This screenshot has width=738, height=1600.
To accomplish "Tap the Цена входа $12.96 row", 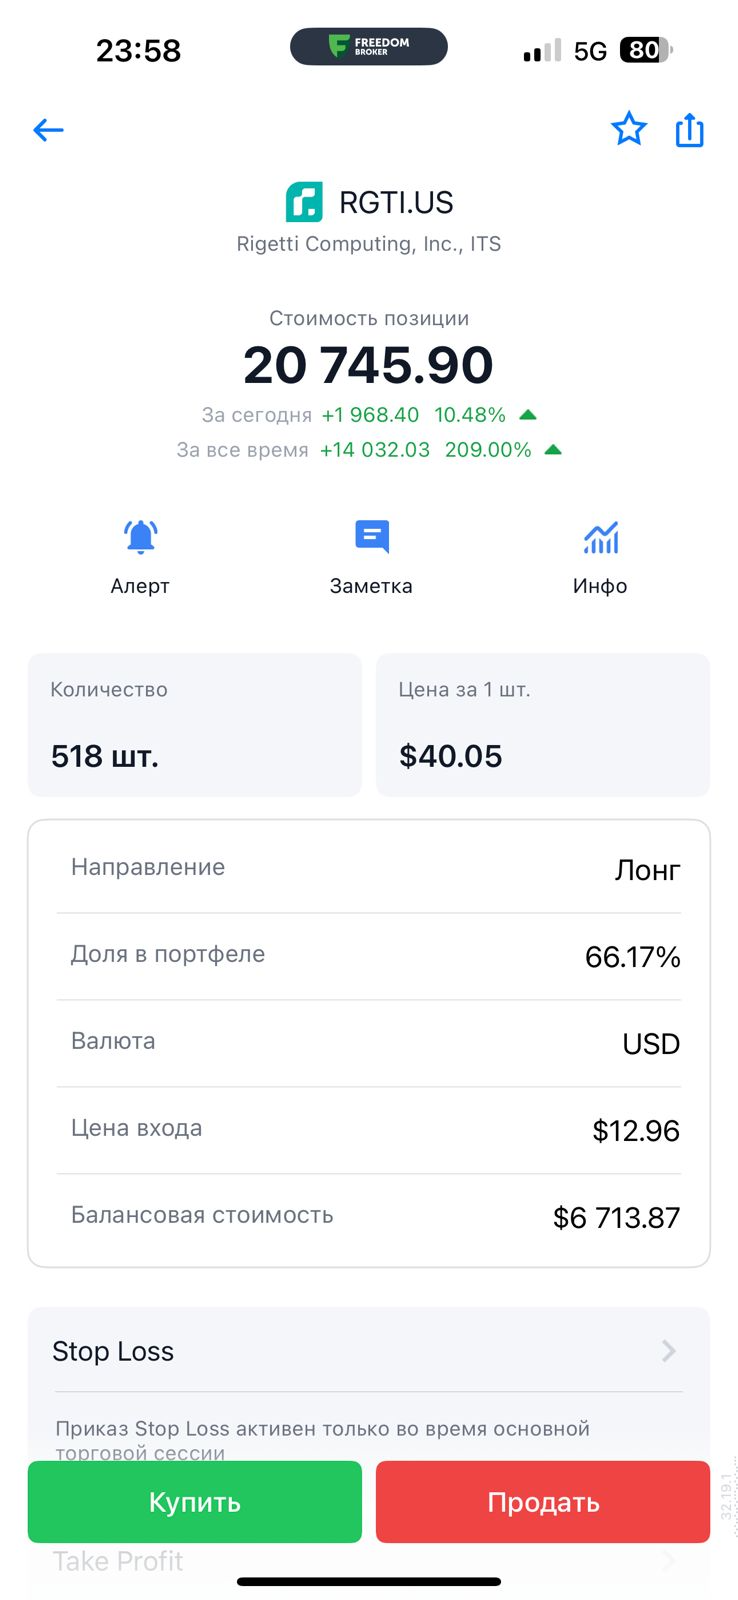I will 369,1130.
